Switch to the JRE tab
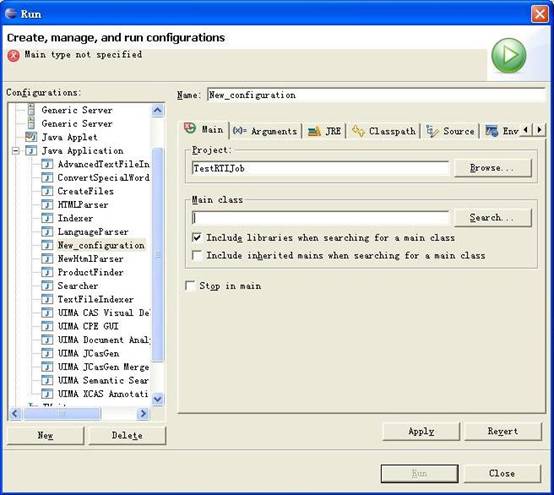 click(324, 131)
